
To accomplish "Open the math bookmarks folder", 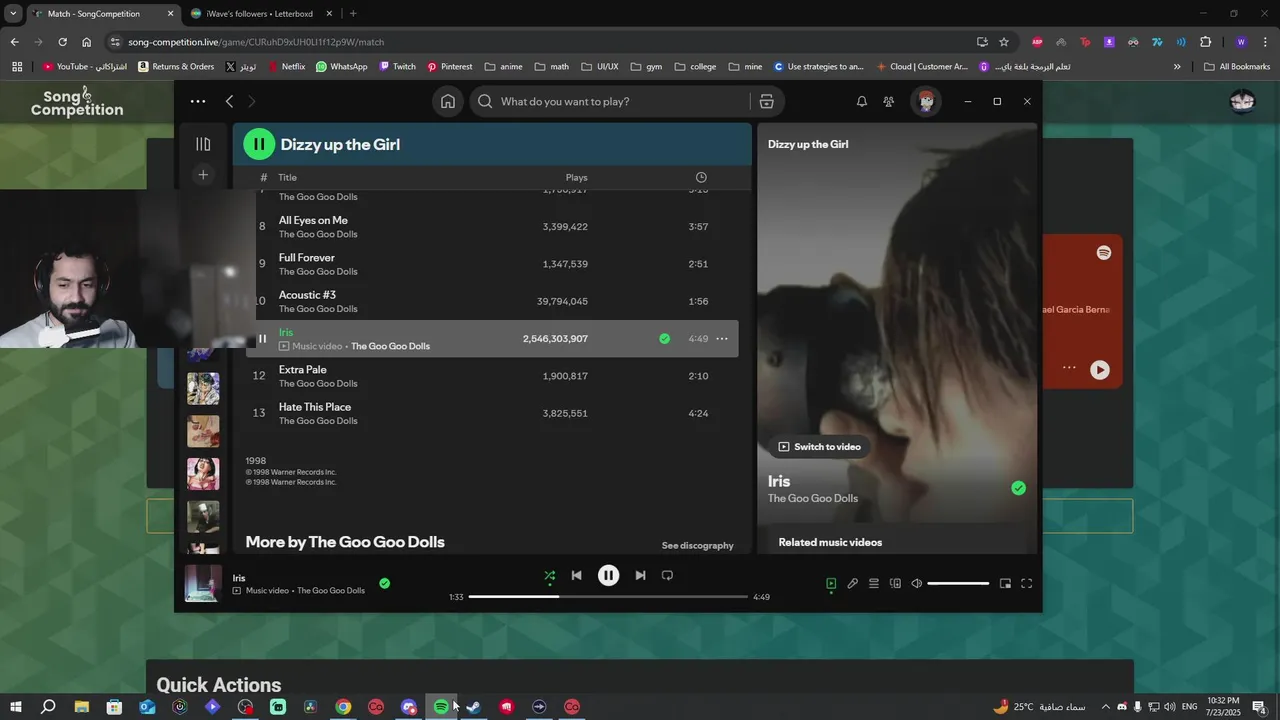I will tap(552, 67).
